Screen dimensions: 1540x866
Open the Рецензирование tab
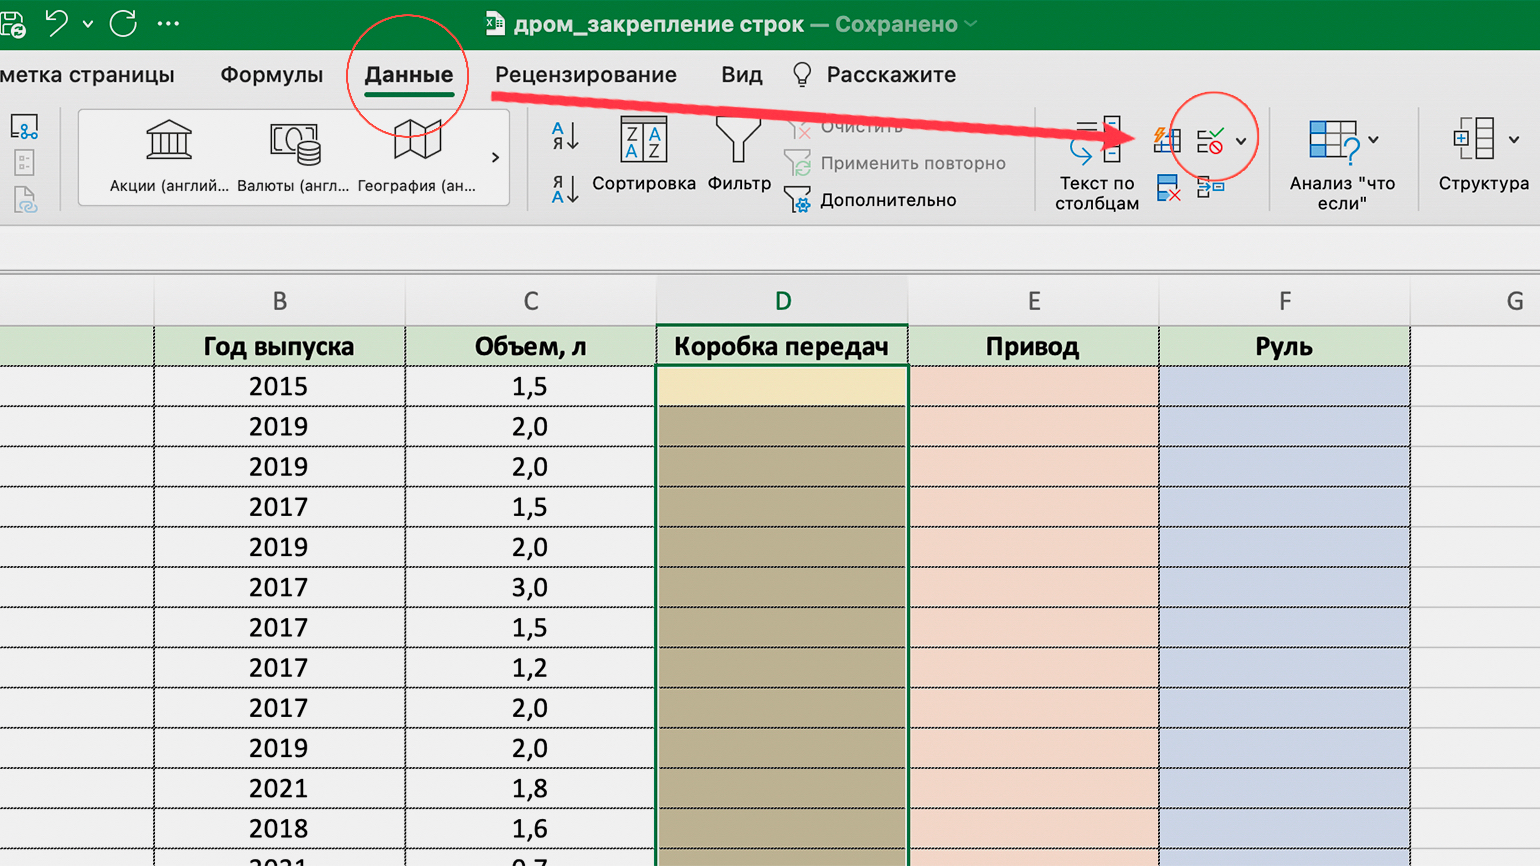[x=585, y=75]
